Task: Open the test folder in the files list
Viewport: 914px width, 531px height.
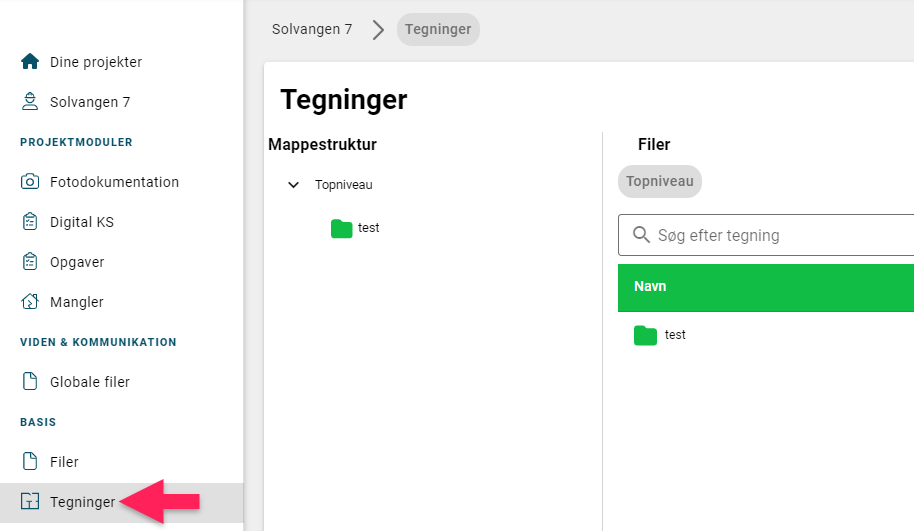Action: point(660,335)
